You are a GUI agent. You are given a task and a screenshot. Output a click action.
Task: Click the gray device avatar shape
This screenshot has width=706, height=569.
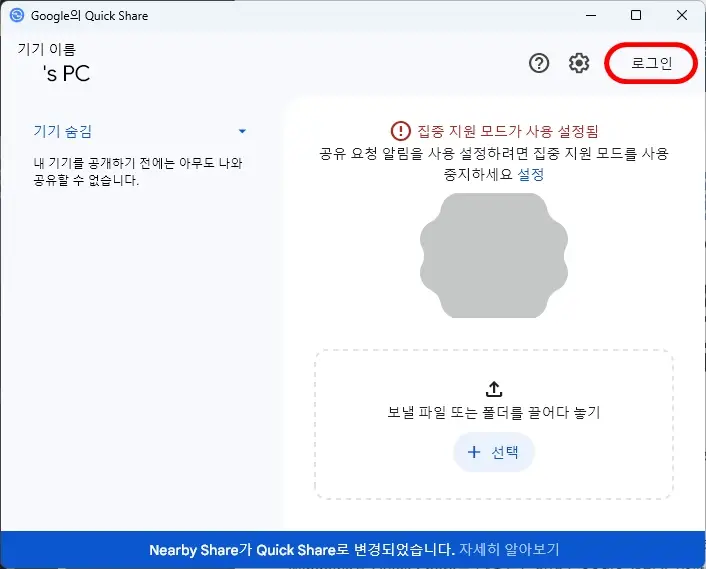(494, 255)
